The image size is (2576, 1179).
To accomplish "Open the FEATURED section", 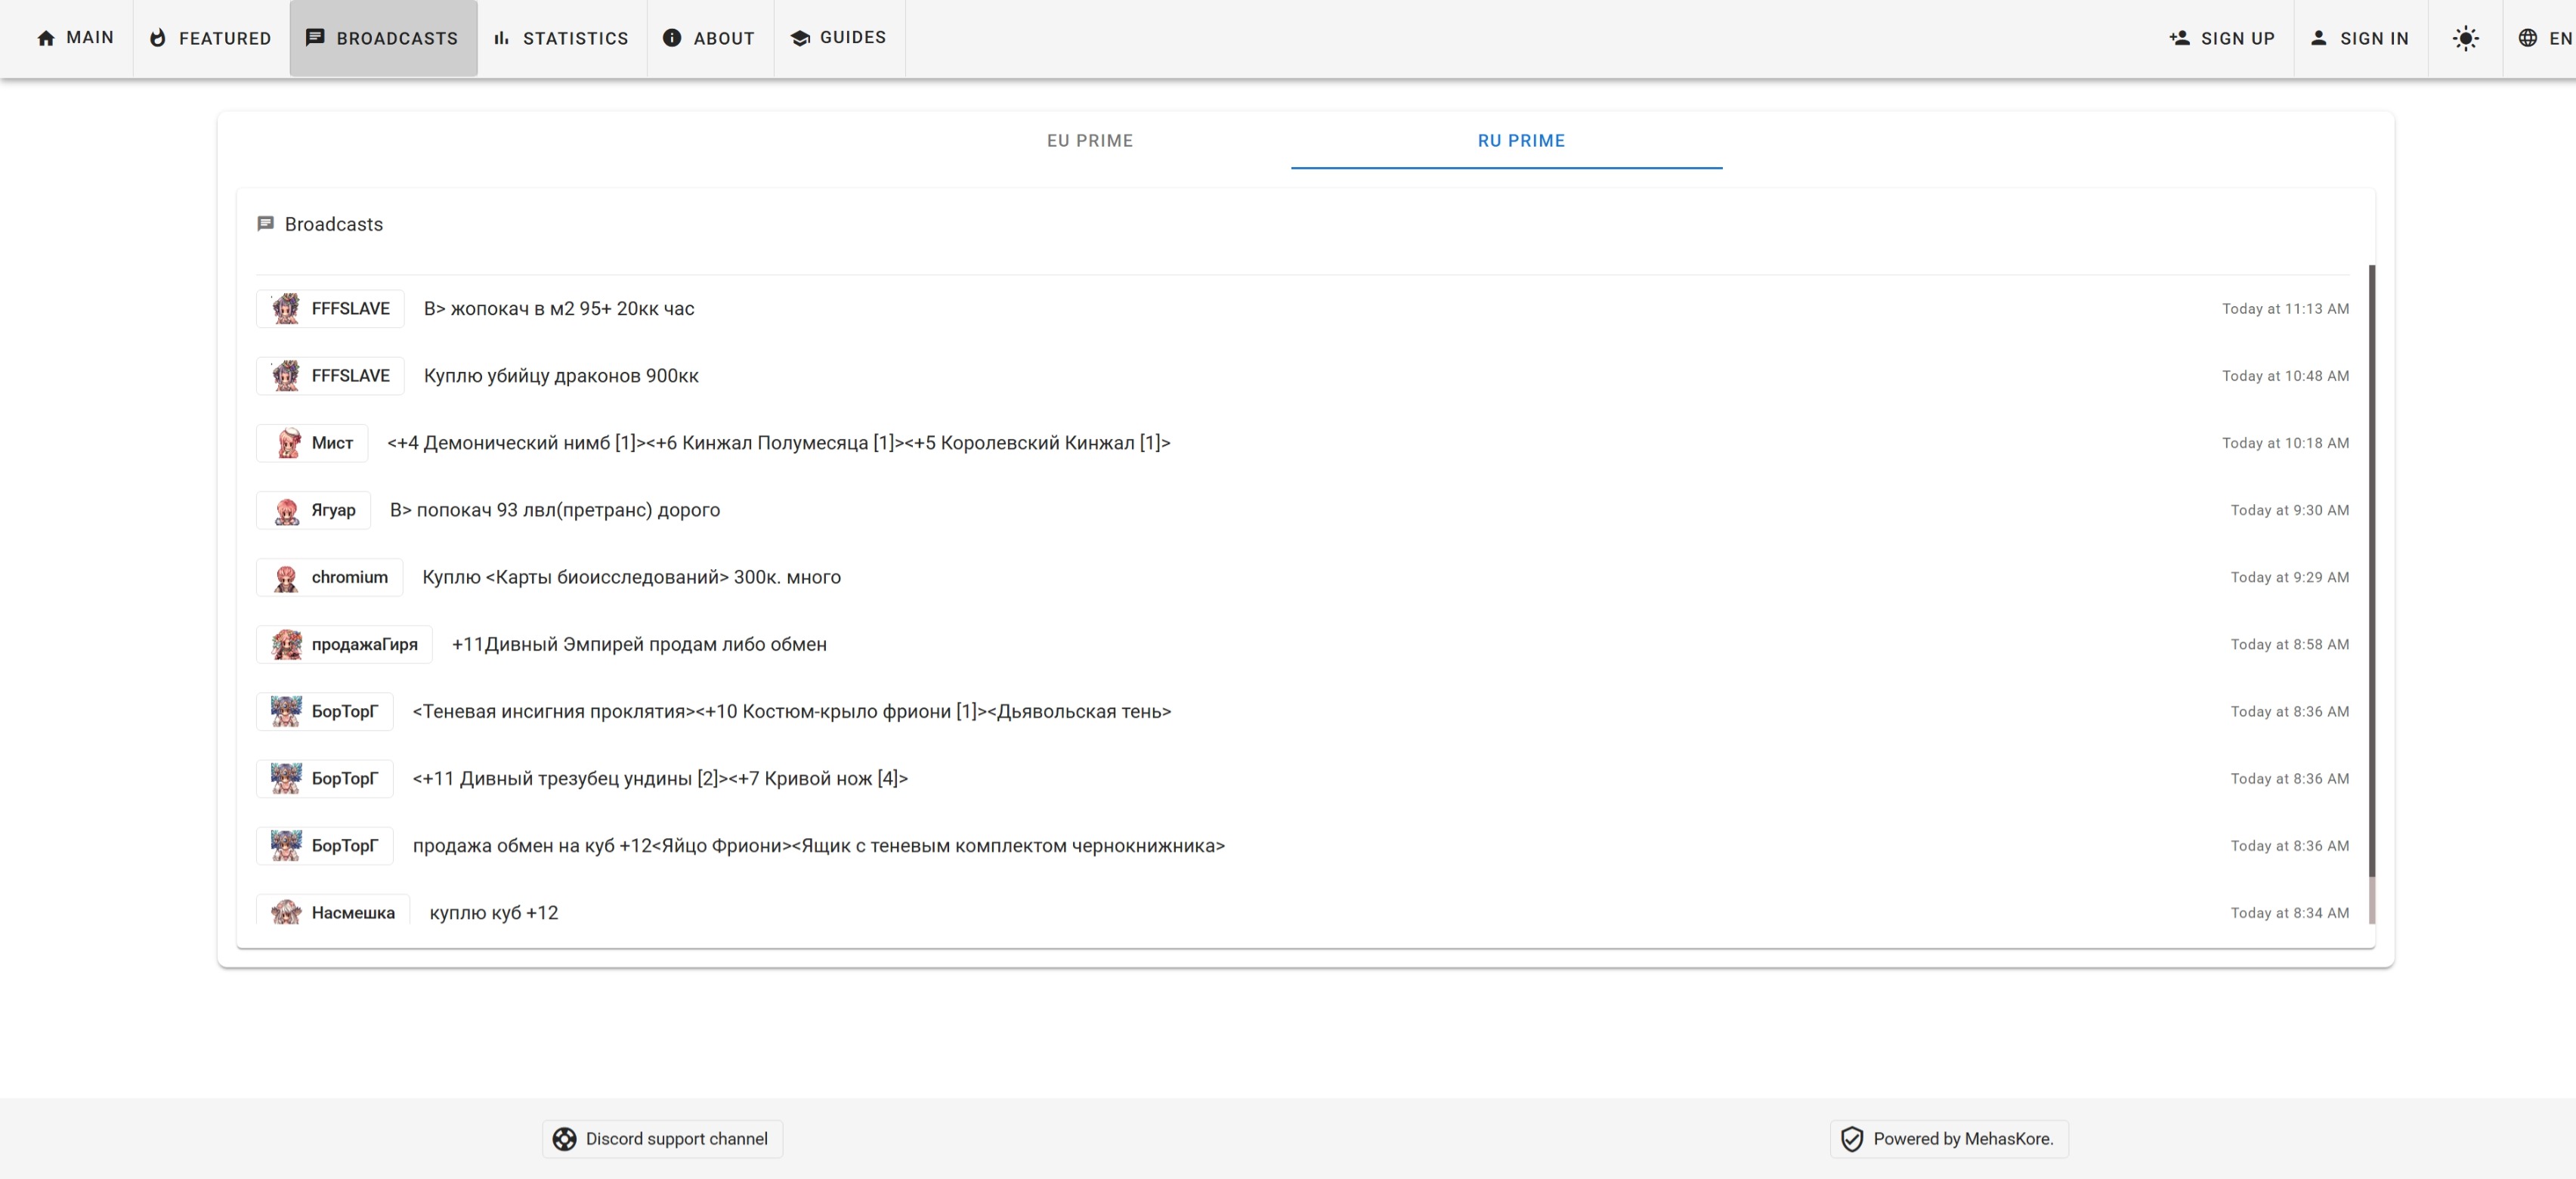I will point(211,38).
